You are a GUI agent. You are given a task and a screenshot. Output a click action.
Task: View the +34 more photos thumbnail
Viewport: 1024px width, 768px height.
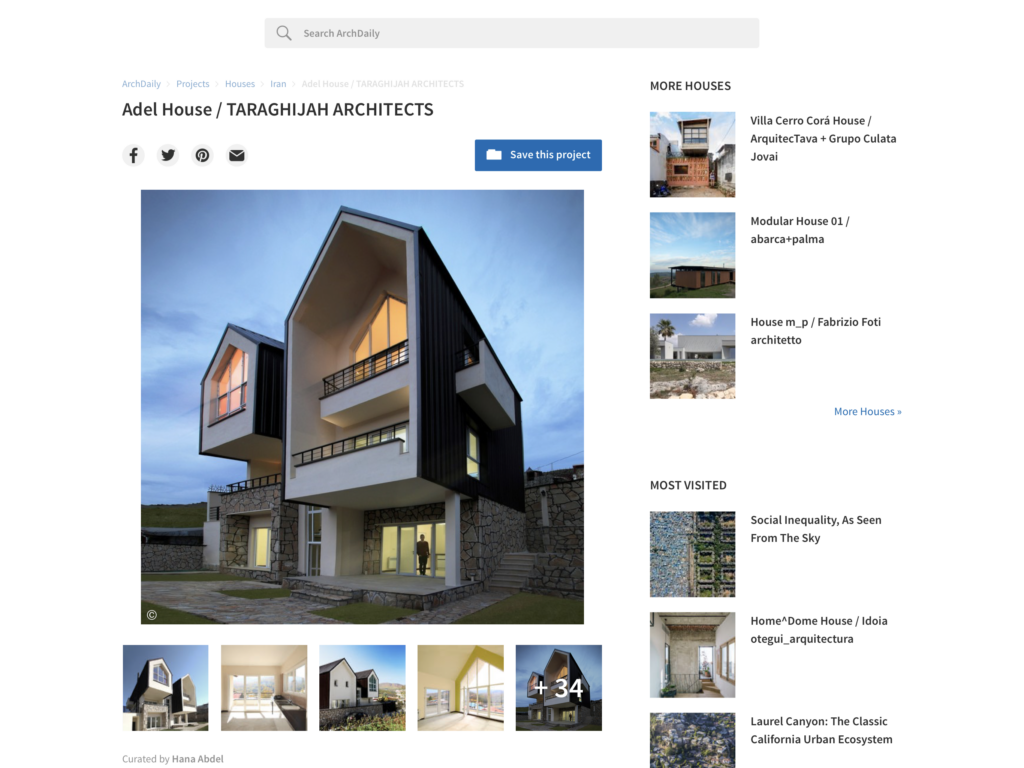click(558, 688)
